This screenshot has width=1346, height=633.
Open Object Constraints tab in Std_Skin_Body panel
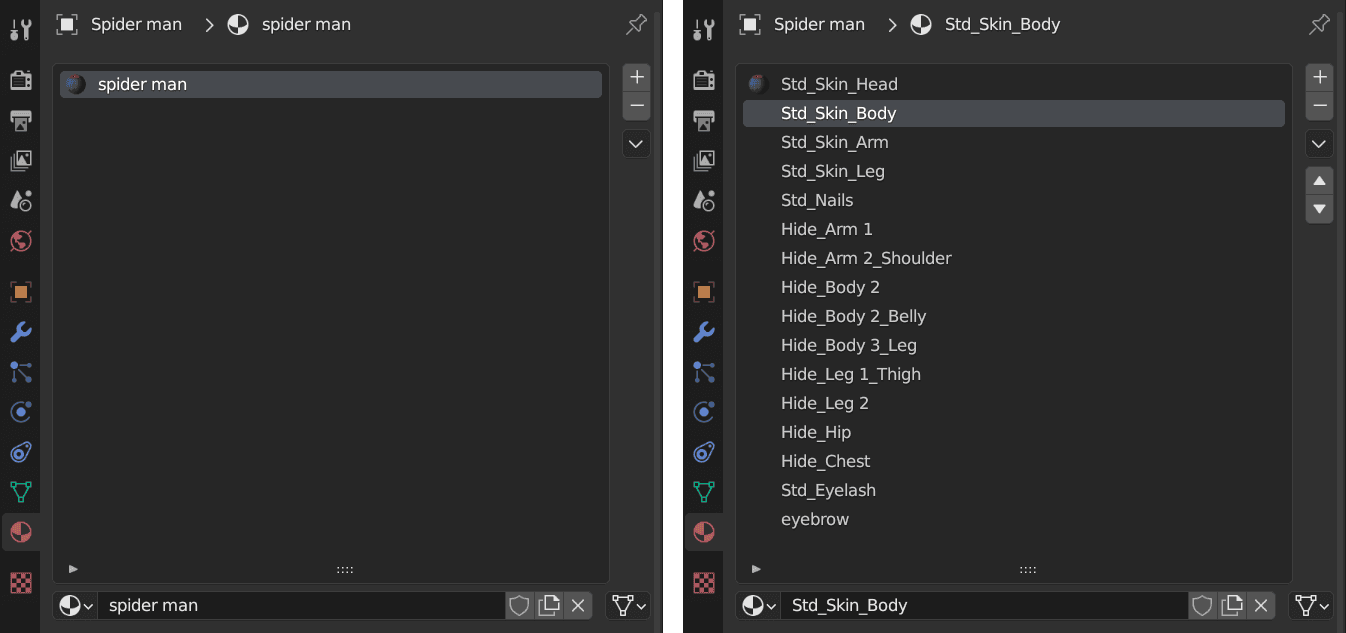pyautogui.click(x=704, y=452)
